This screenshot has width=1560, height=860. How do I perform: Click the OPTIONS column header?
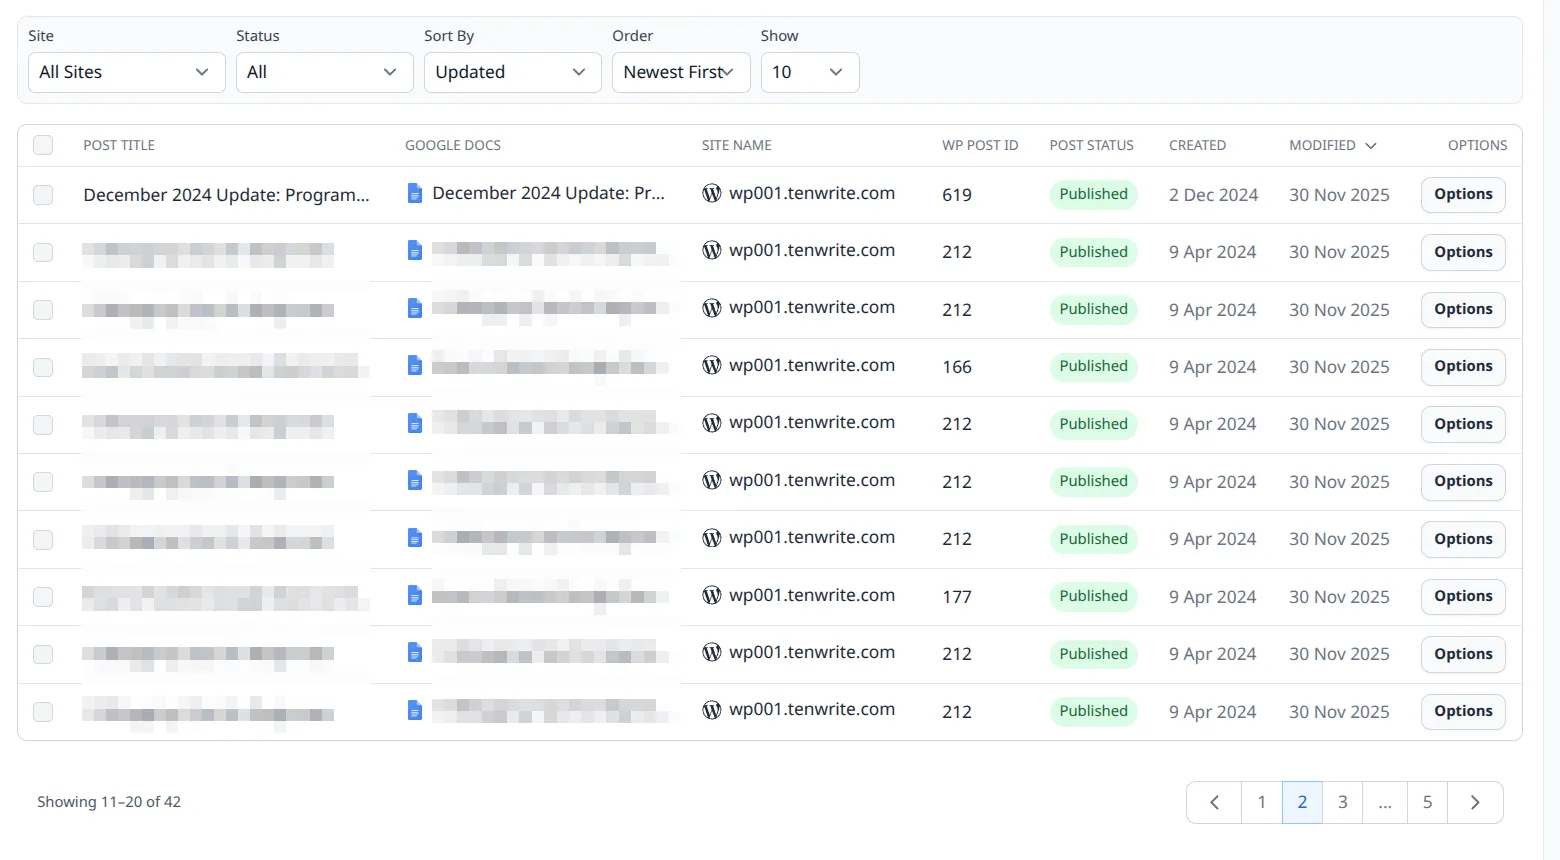pyautogui.click(x=1477, y=145)
